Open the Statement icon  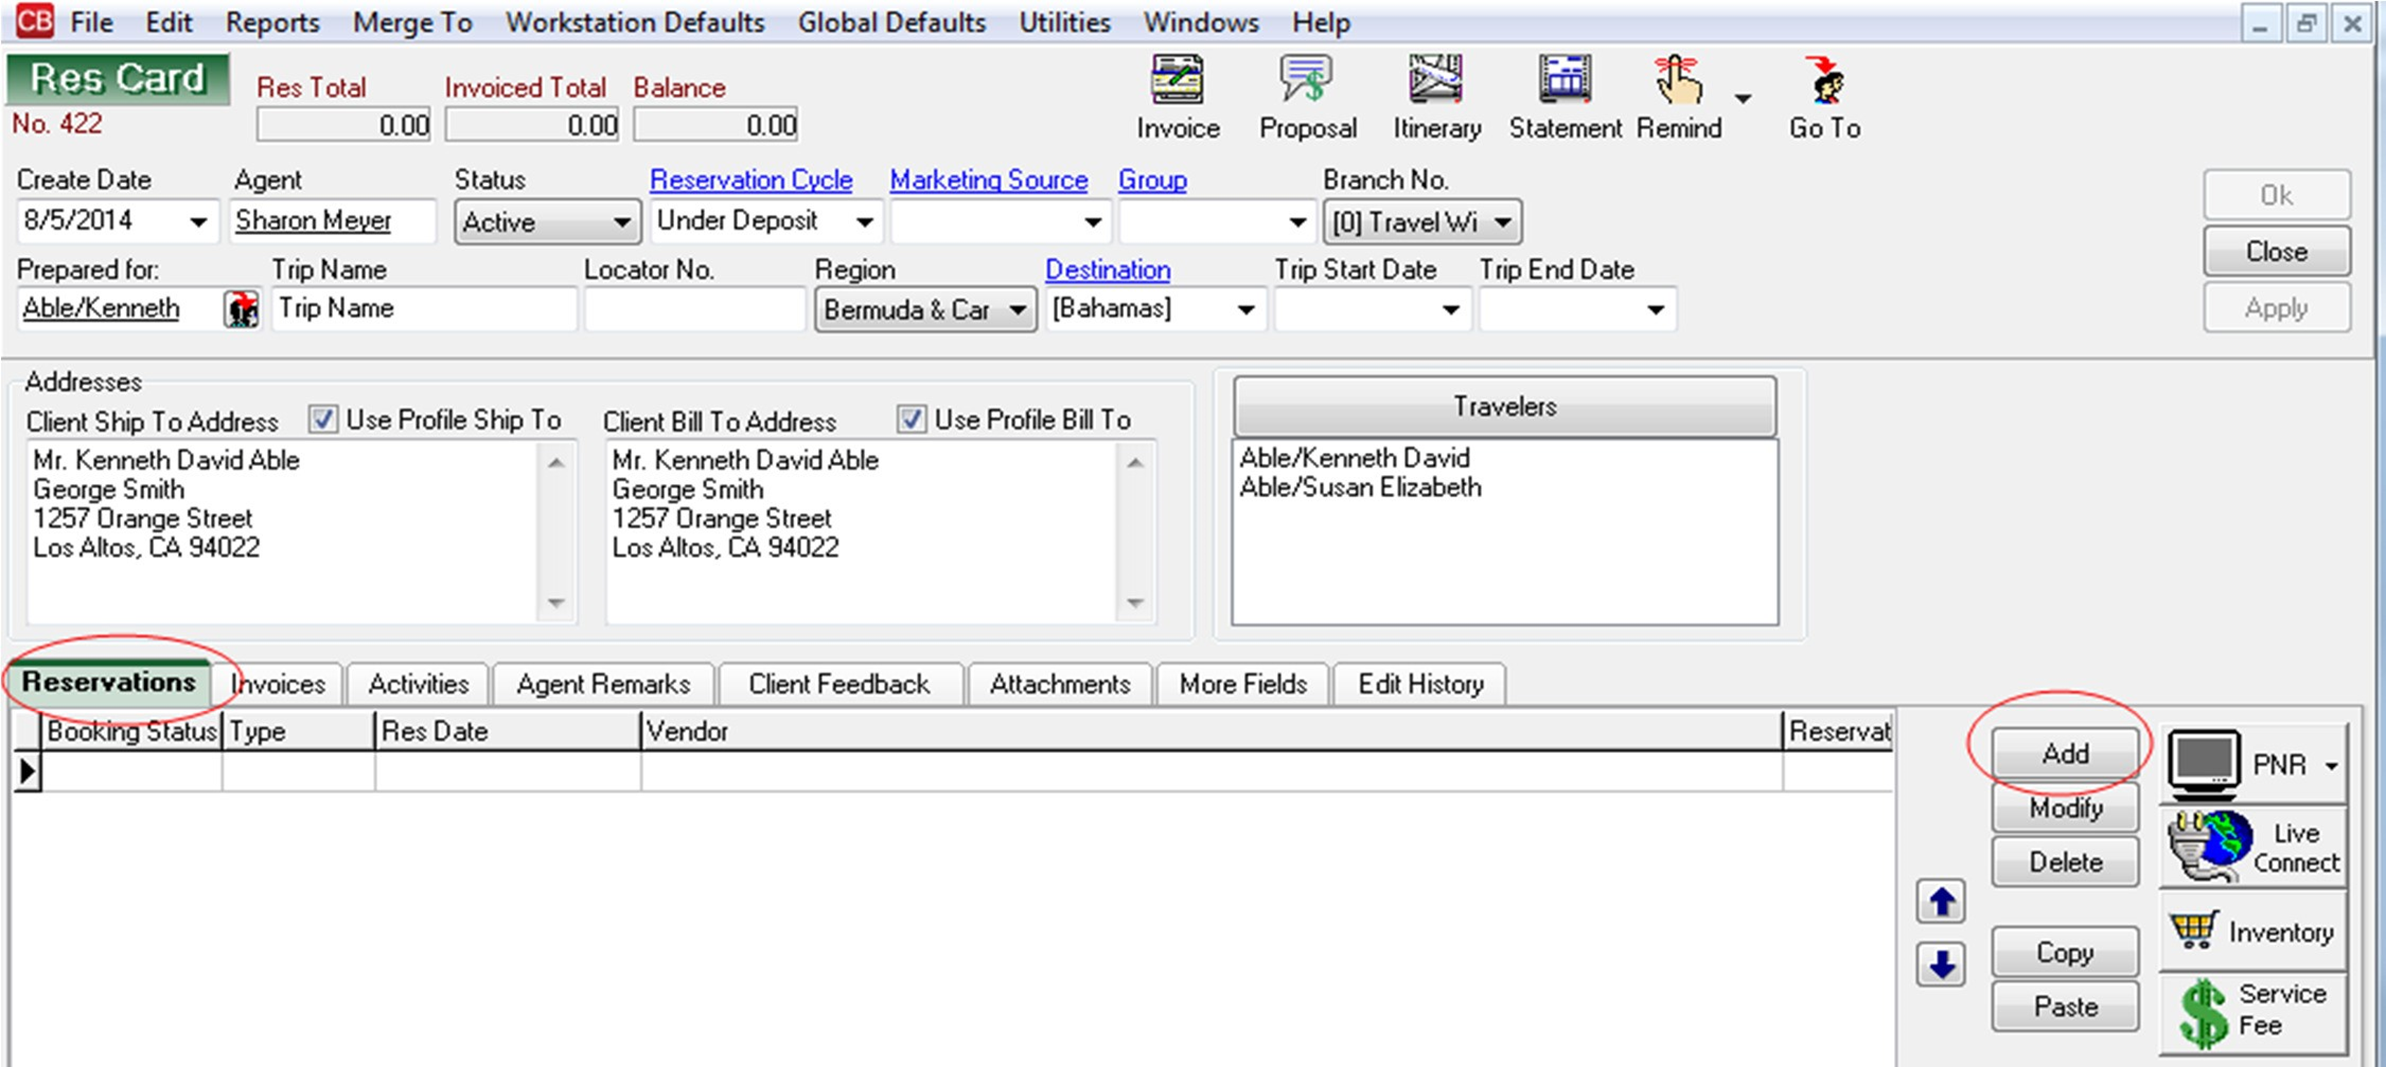pyautogui.click(x=1565, y=82)
